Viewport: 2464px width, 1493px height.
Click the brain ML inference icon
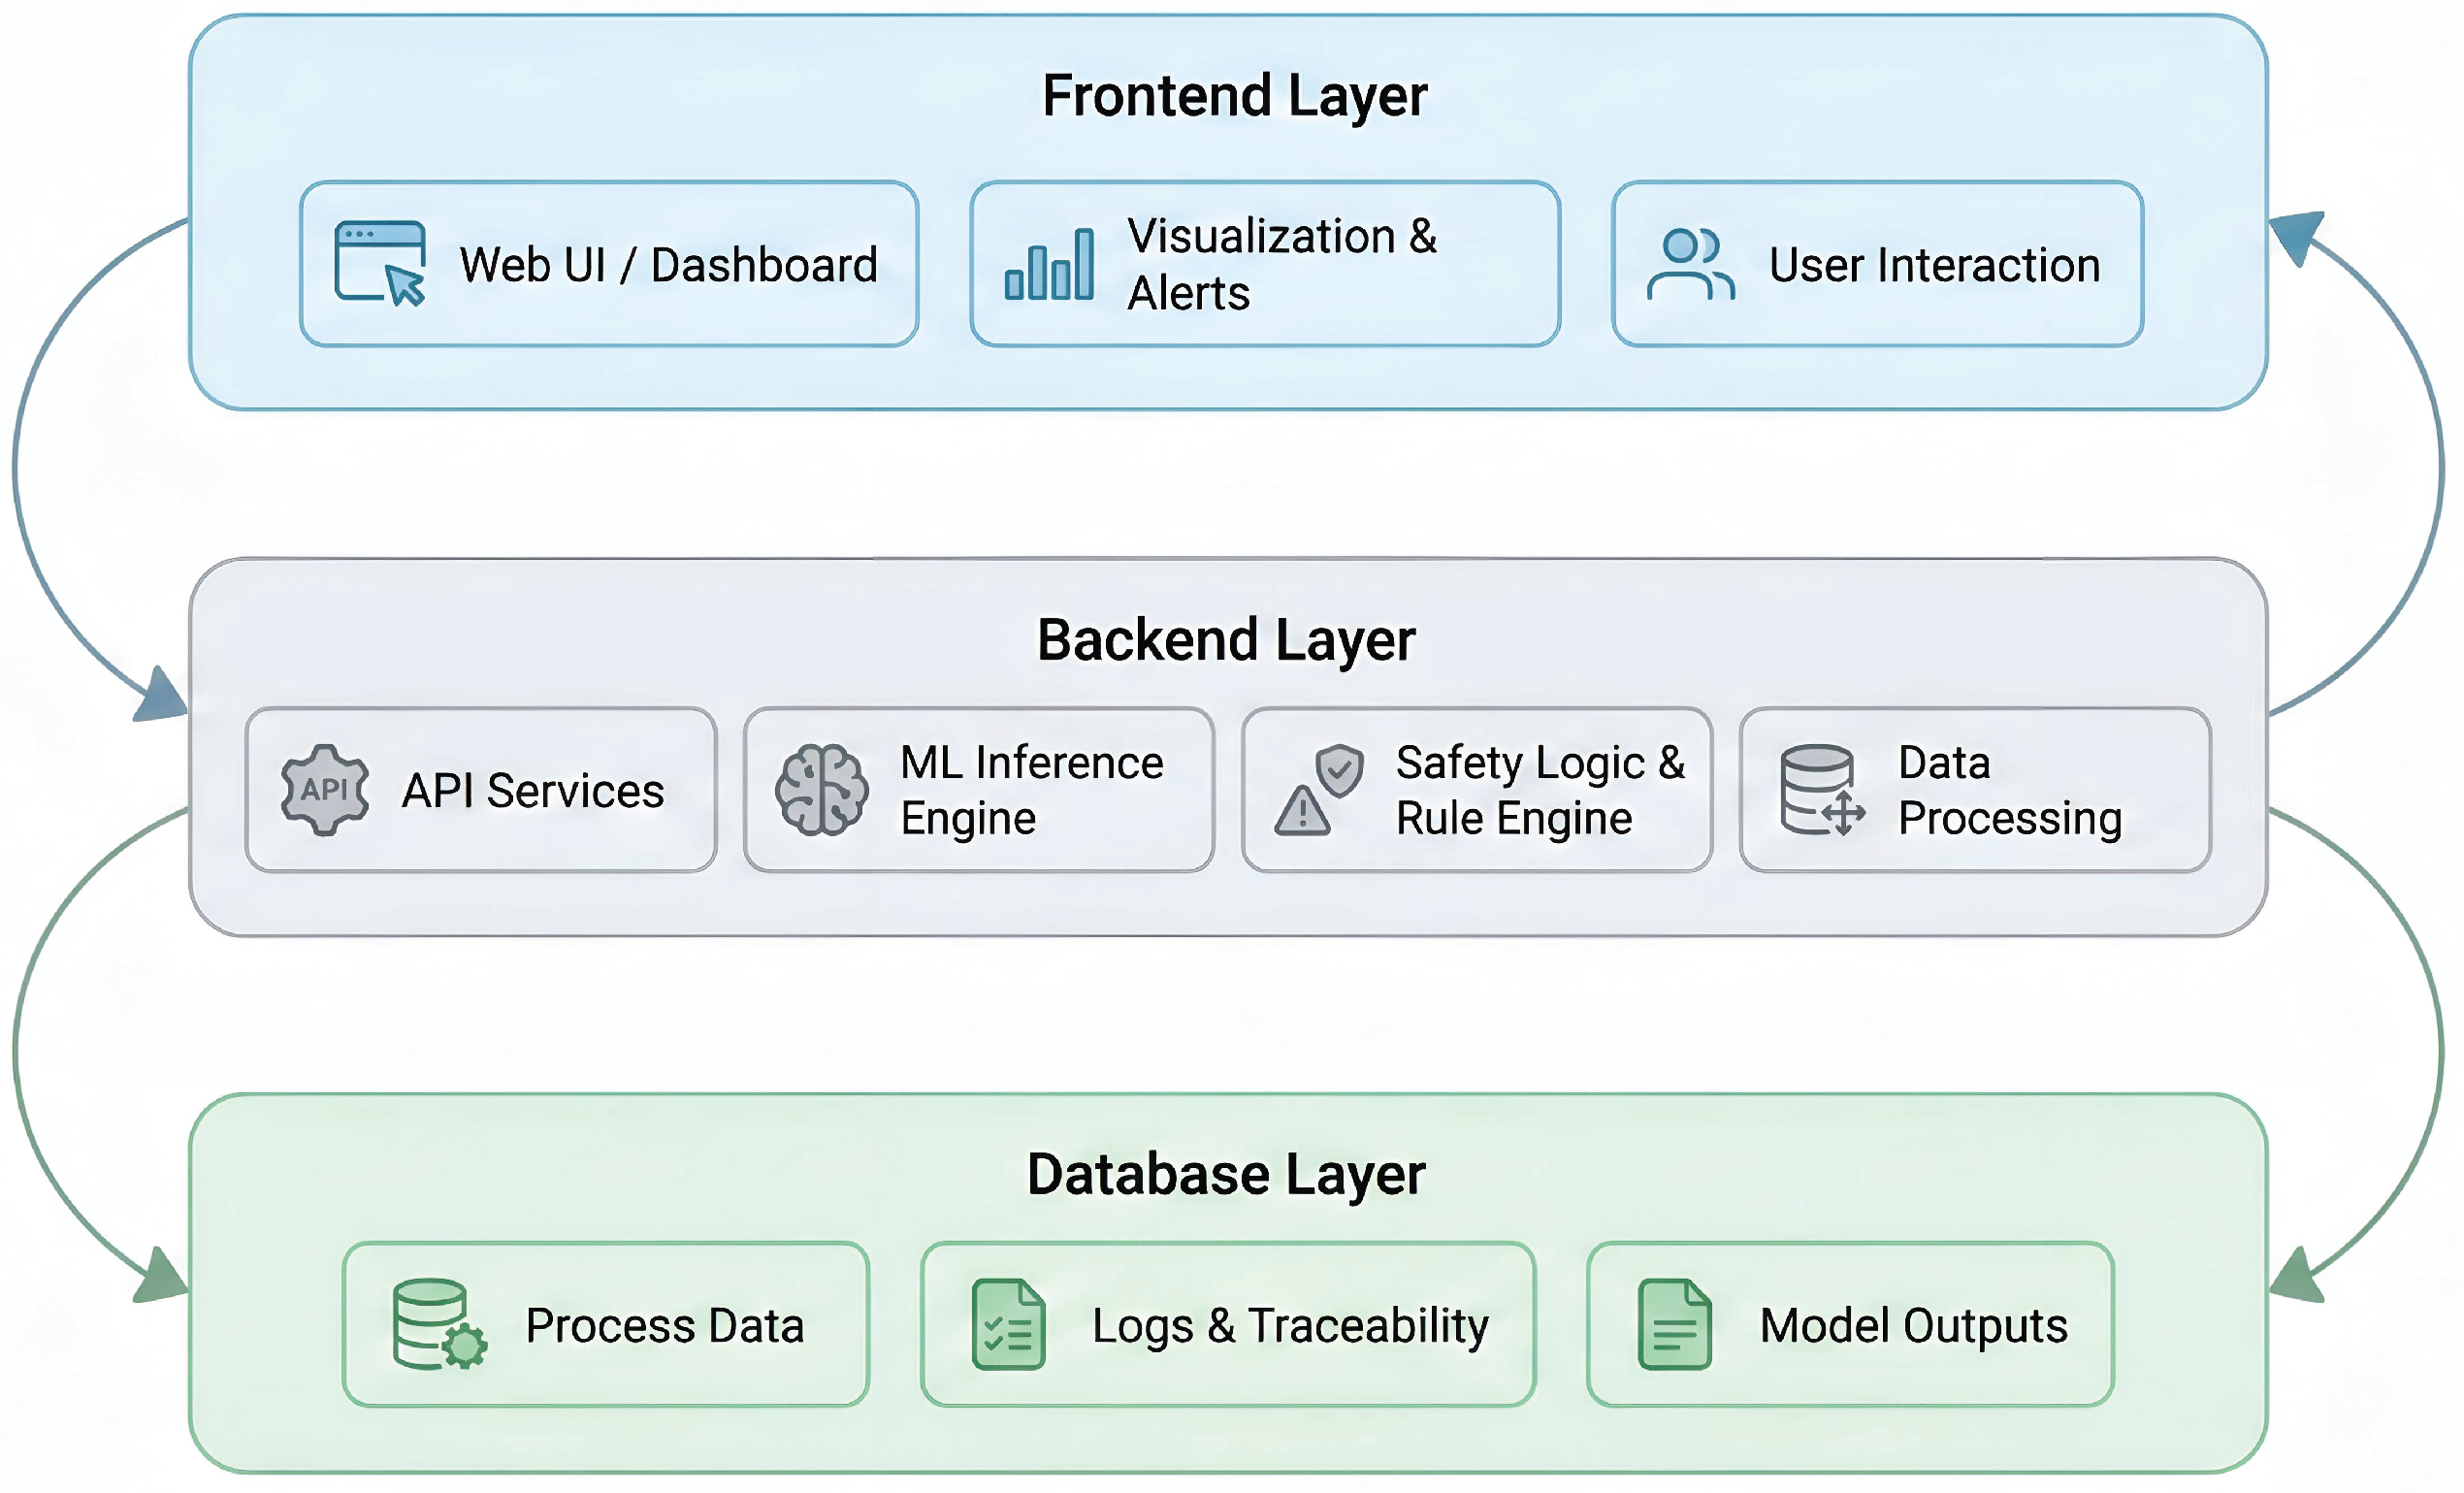822,790
